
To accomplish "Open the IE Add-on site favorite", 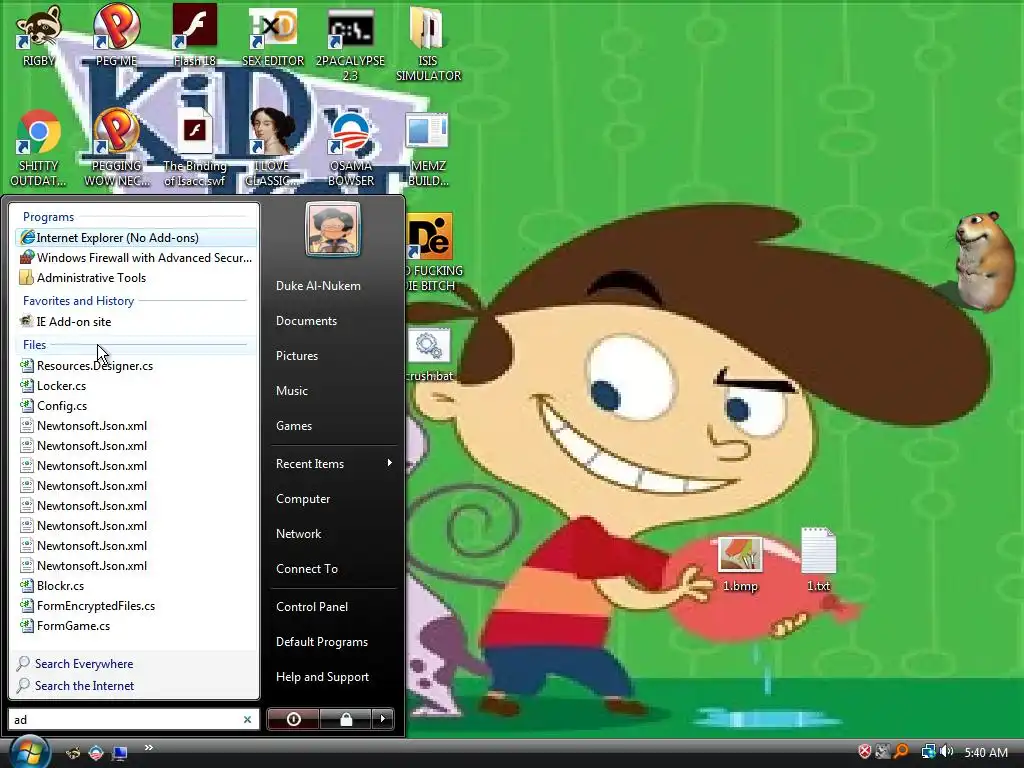I will [x=135, y=321].
